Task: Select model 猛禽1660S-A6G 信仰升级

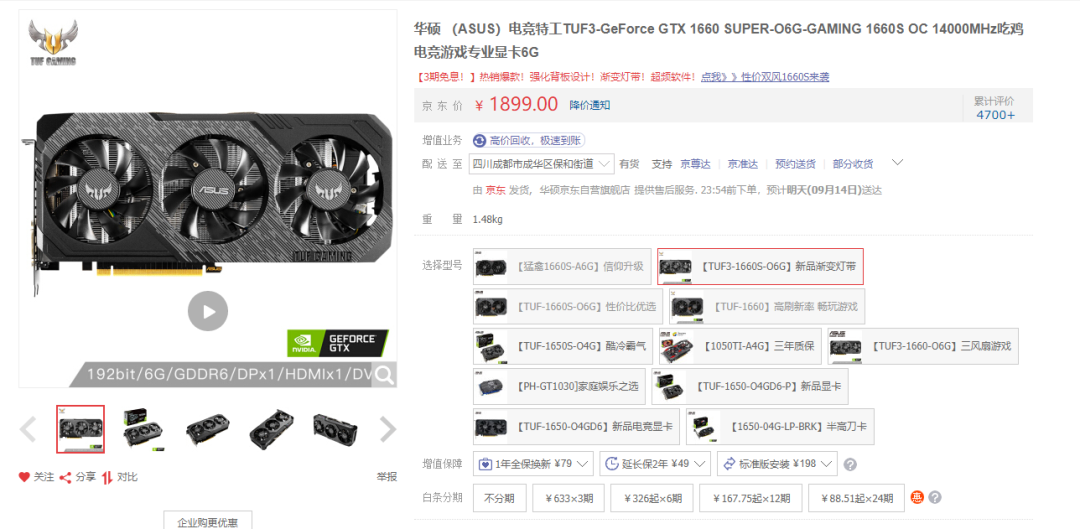Action: (x=562, y=267)
